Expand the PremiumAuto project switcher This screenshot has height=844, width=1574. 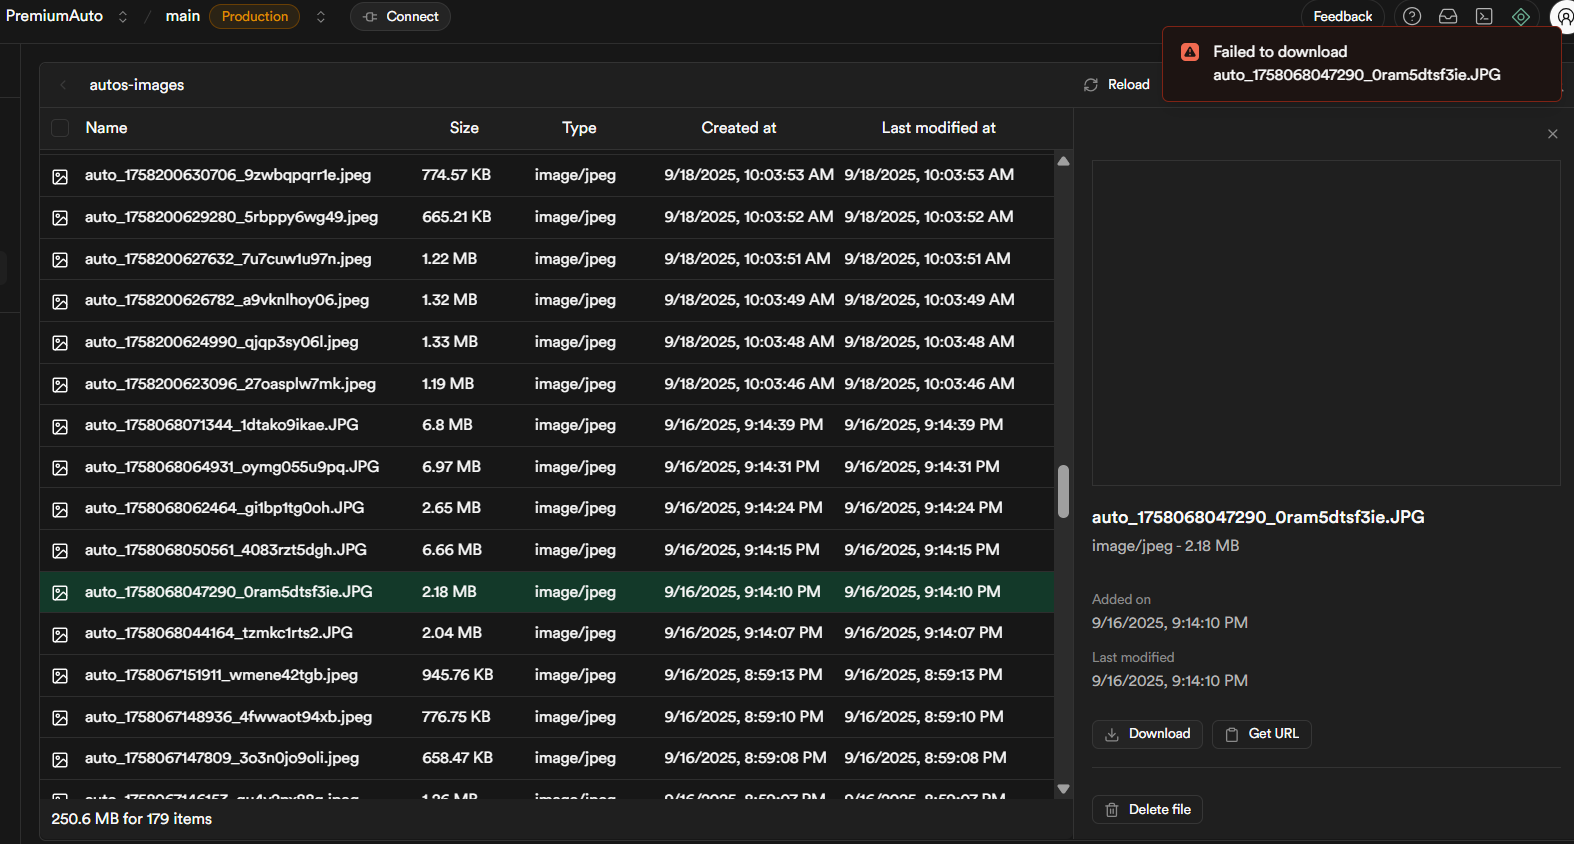[x=123, y=16]
